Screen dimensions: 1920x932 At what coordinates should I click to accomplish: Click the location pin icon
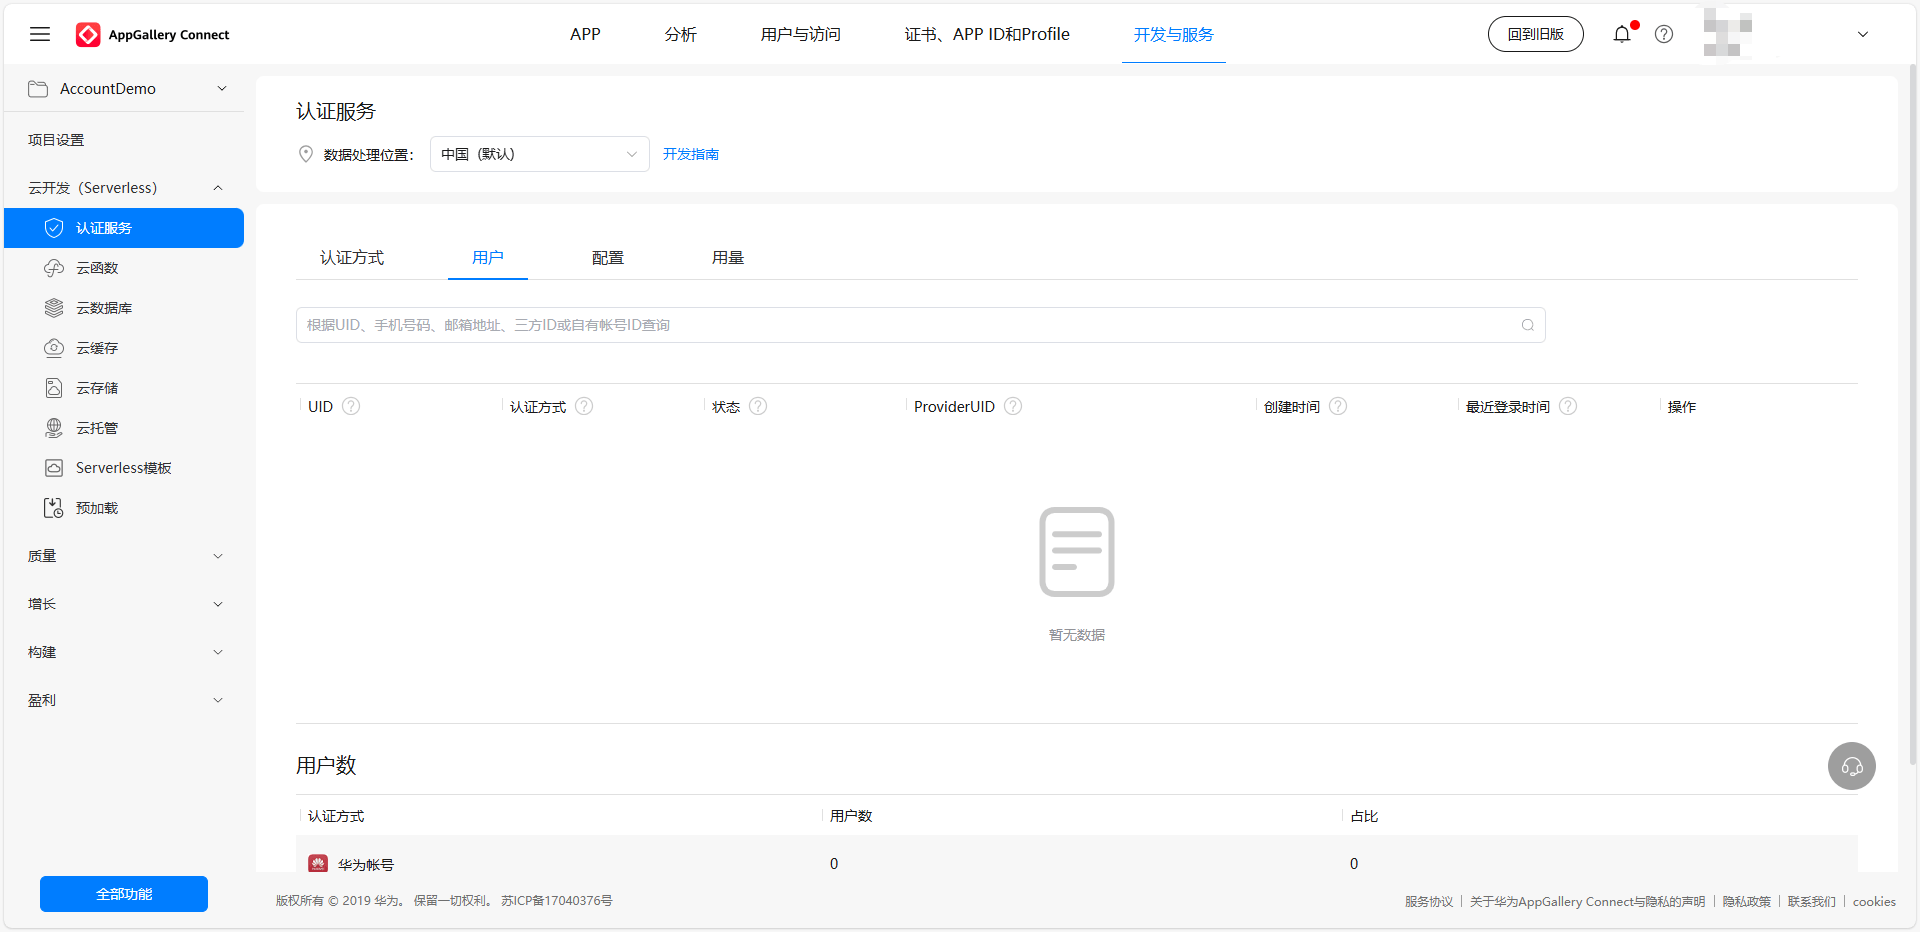(x=306, y=154)
